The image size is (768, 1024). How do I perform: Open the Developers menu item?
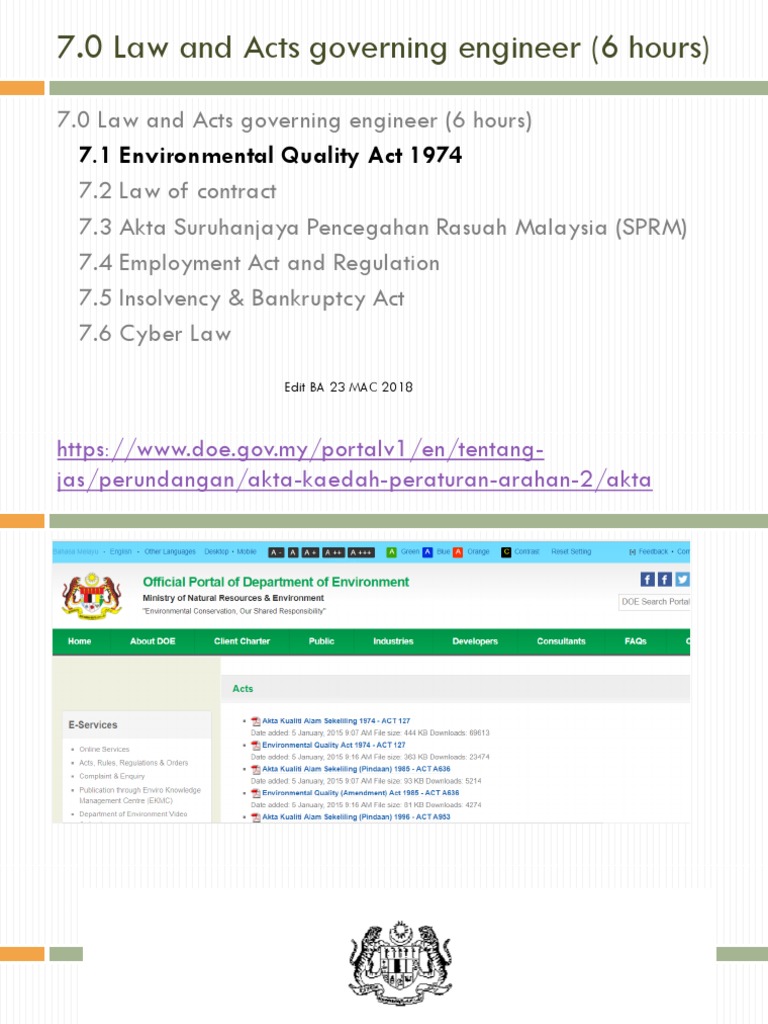[475, 641]
